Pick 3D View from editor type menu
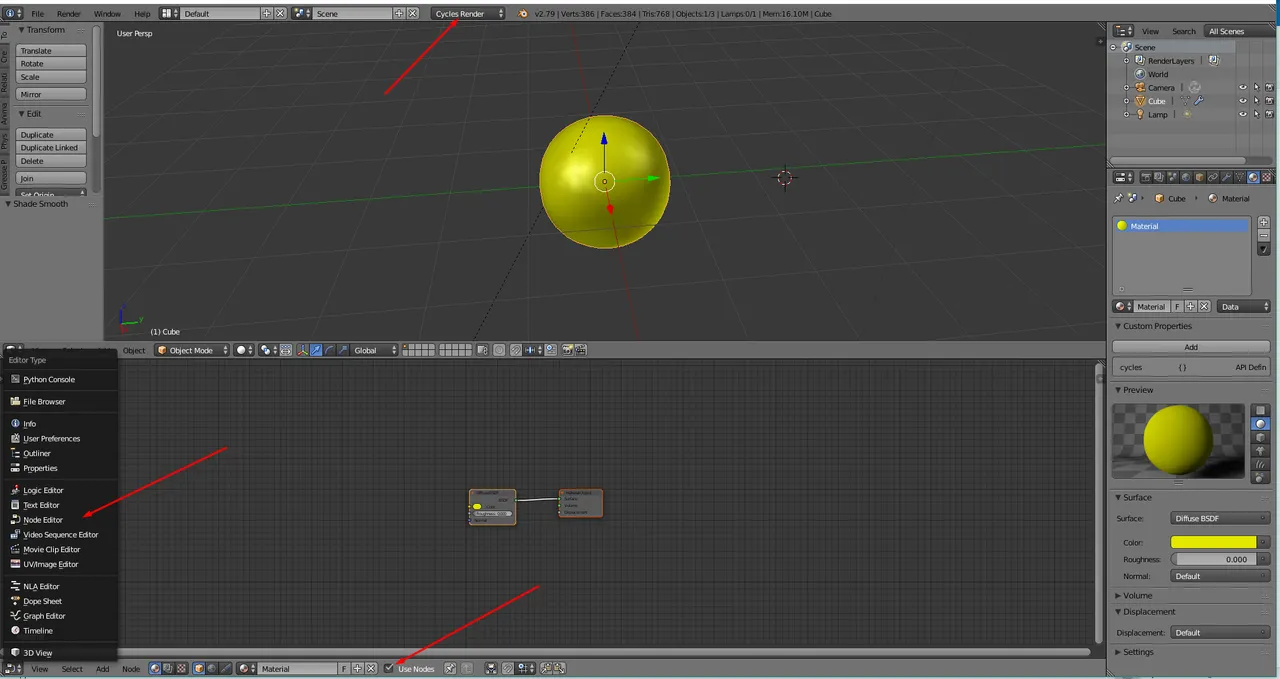 38,652
